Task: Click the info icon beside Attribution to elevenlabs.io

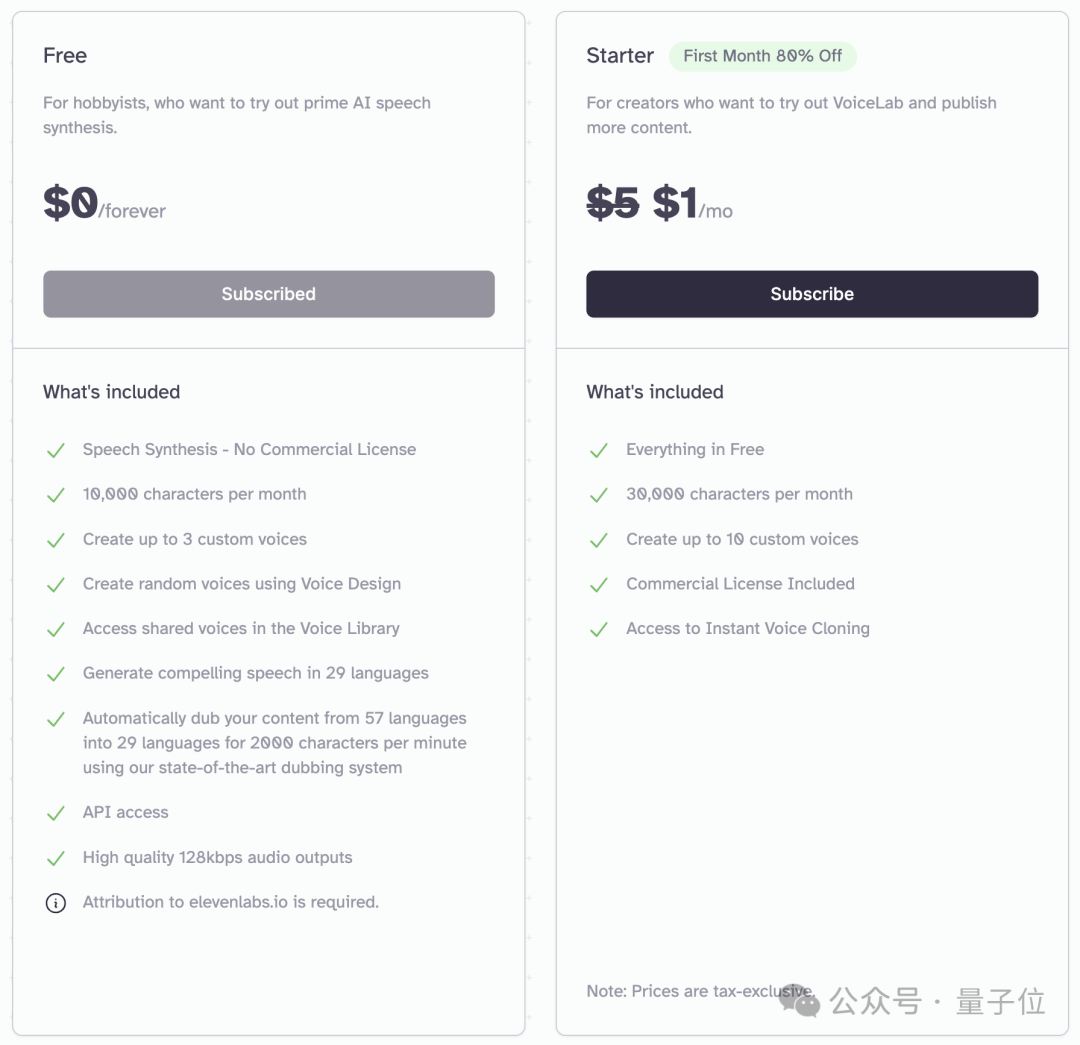Action: point(56,902)
